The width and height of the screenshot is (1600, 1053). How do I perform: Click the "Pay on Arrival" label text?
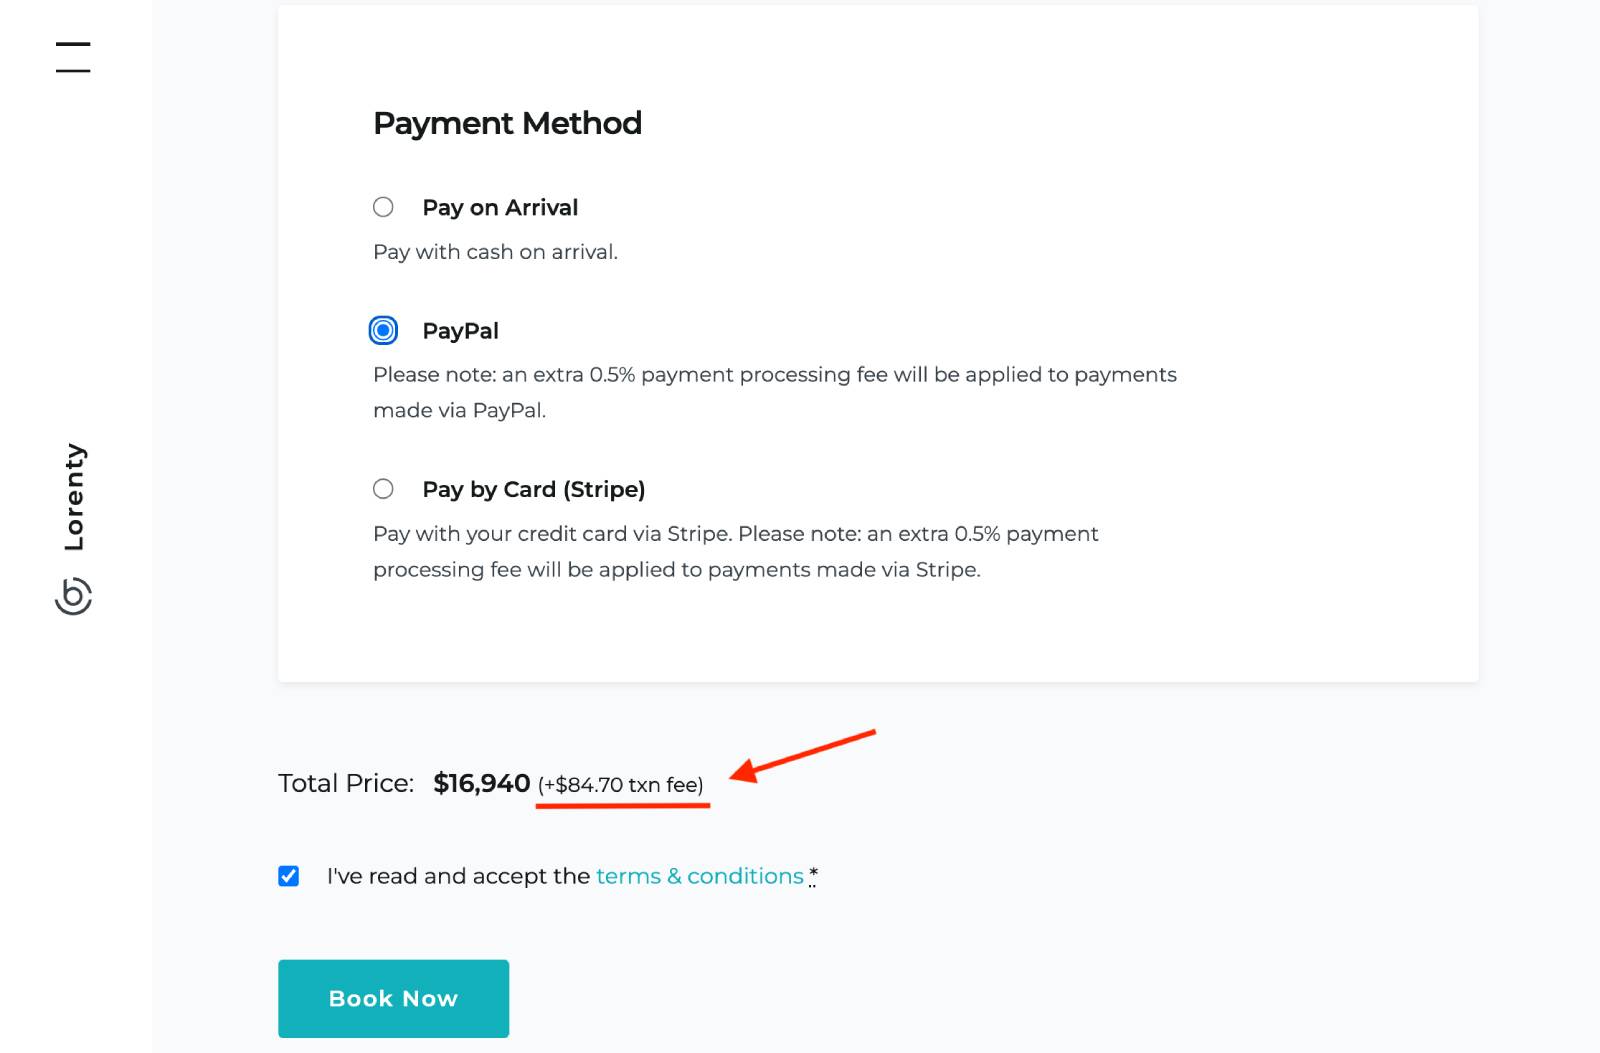coord(500,207)
